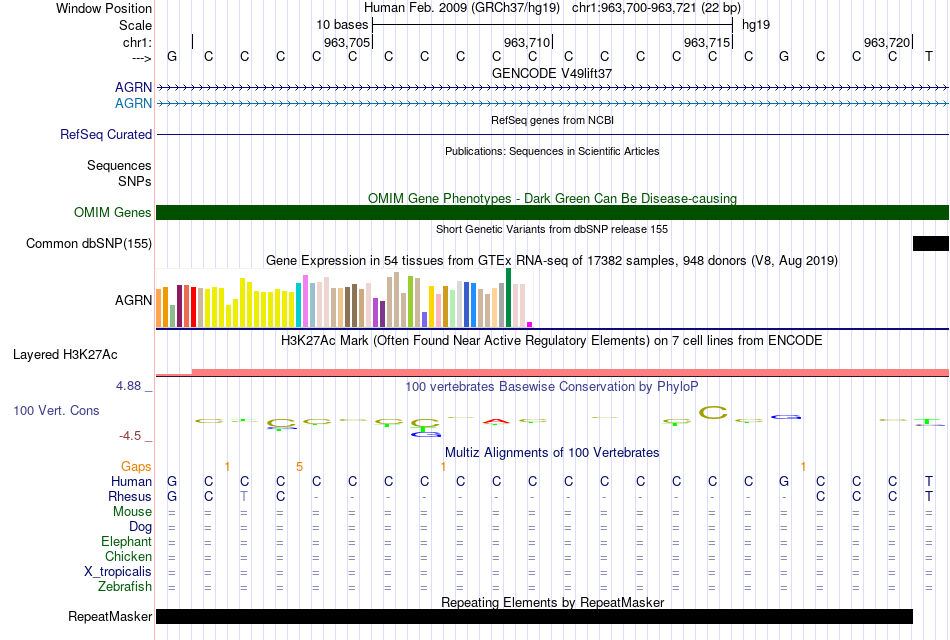Click the OMIM Genes side label
This screenshot has width=950, height=640.
tap(113, 213)
